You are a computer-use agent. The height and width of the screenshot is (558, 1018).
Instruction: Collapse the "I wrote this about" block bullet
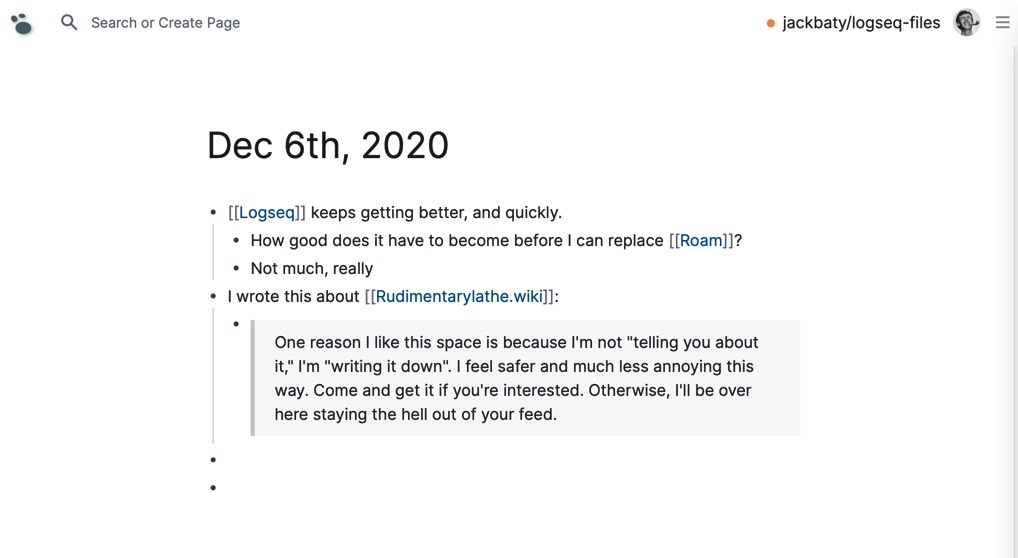[x=213, y=296]
